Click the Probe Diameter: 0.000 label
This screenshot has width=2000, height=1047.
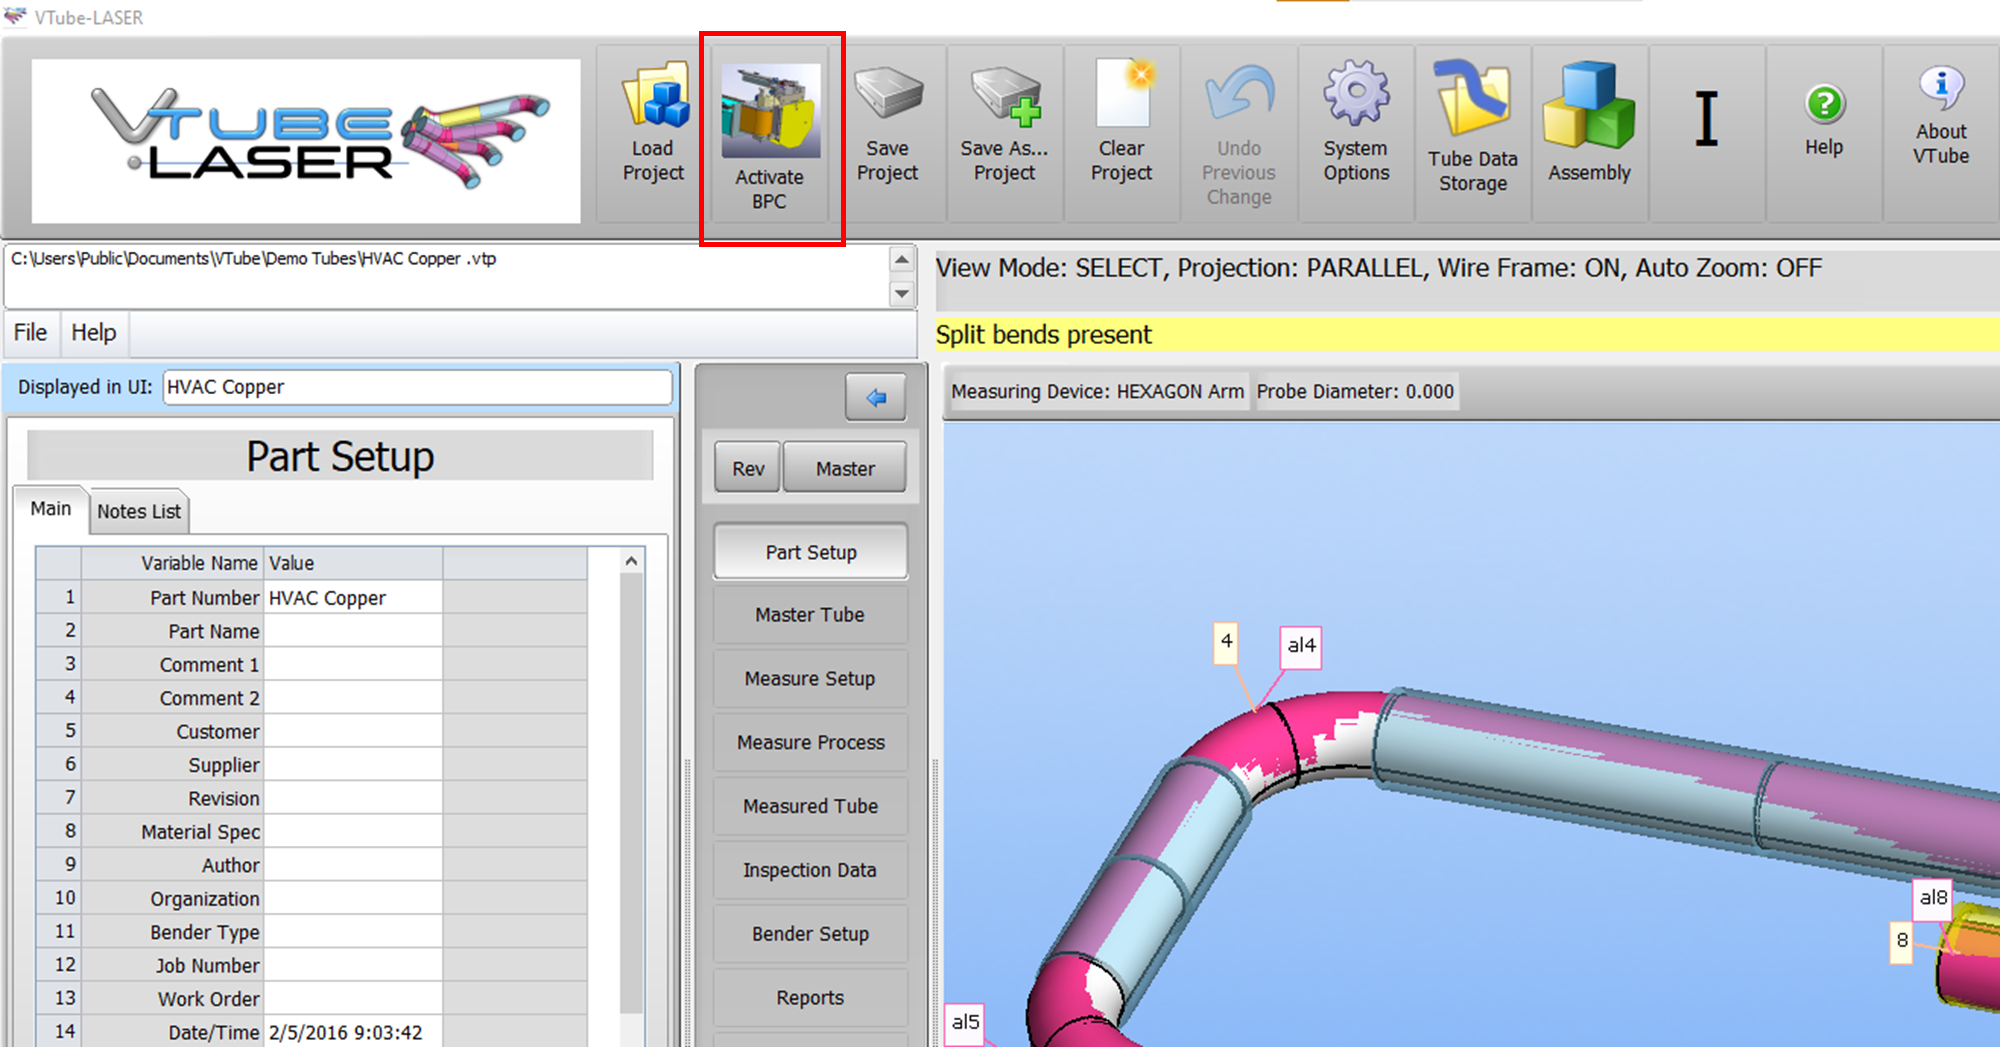pyautogui.click(x=1355, y=391)
